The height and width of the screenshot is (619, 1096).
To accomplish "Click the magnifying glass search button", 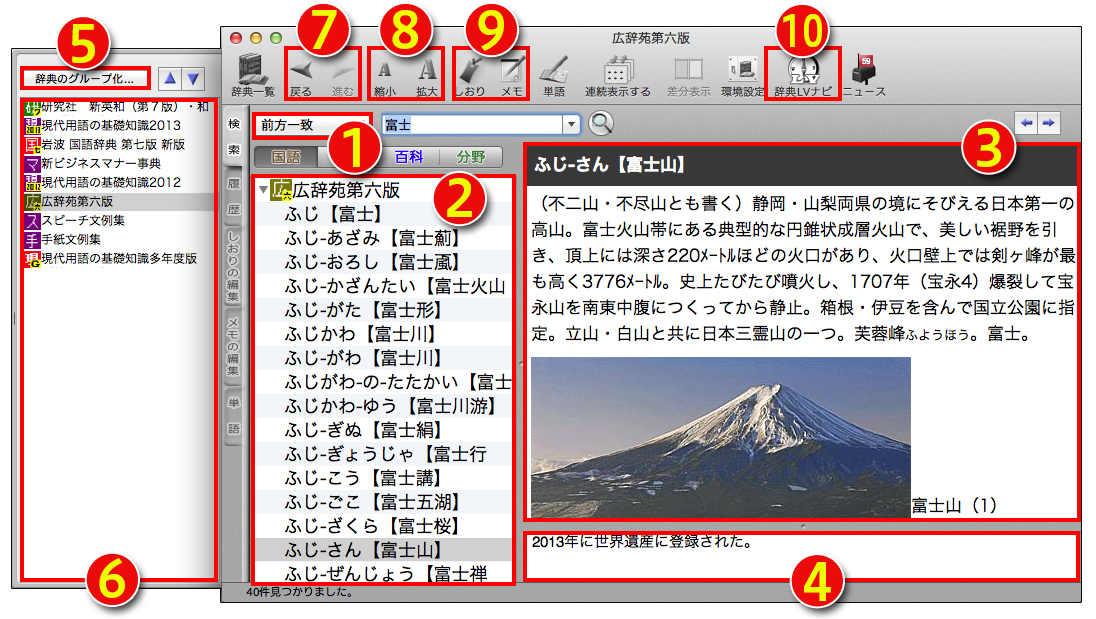I will (x=600, y=124).
